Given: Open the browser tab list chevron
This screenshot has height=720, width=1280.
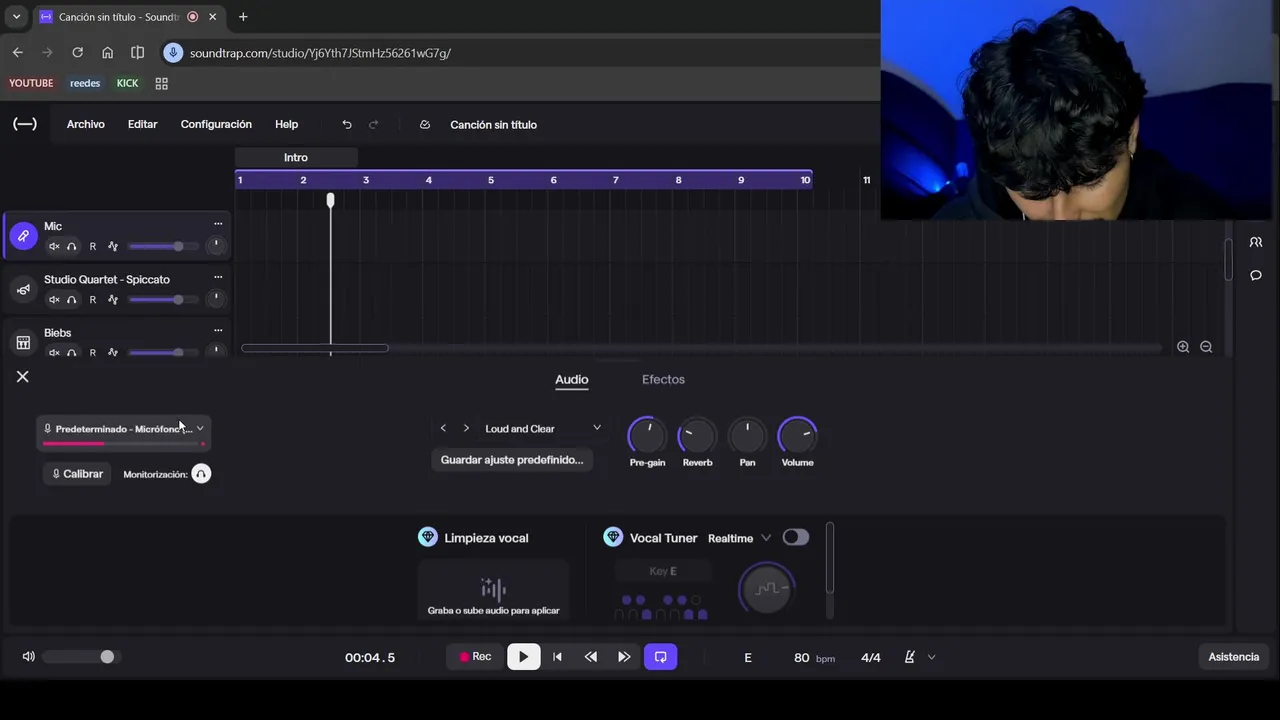Looking at the screenshot, I should 16,17.
